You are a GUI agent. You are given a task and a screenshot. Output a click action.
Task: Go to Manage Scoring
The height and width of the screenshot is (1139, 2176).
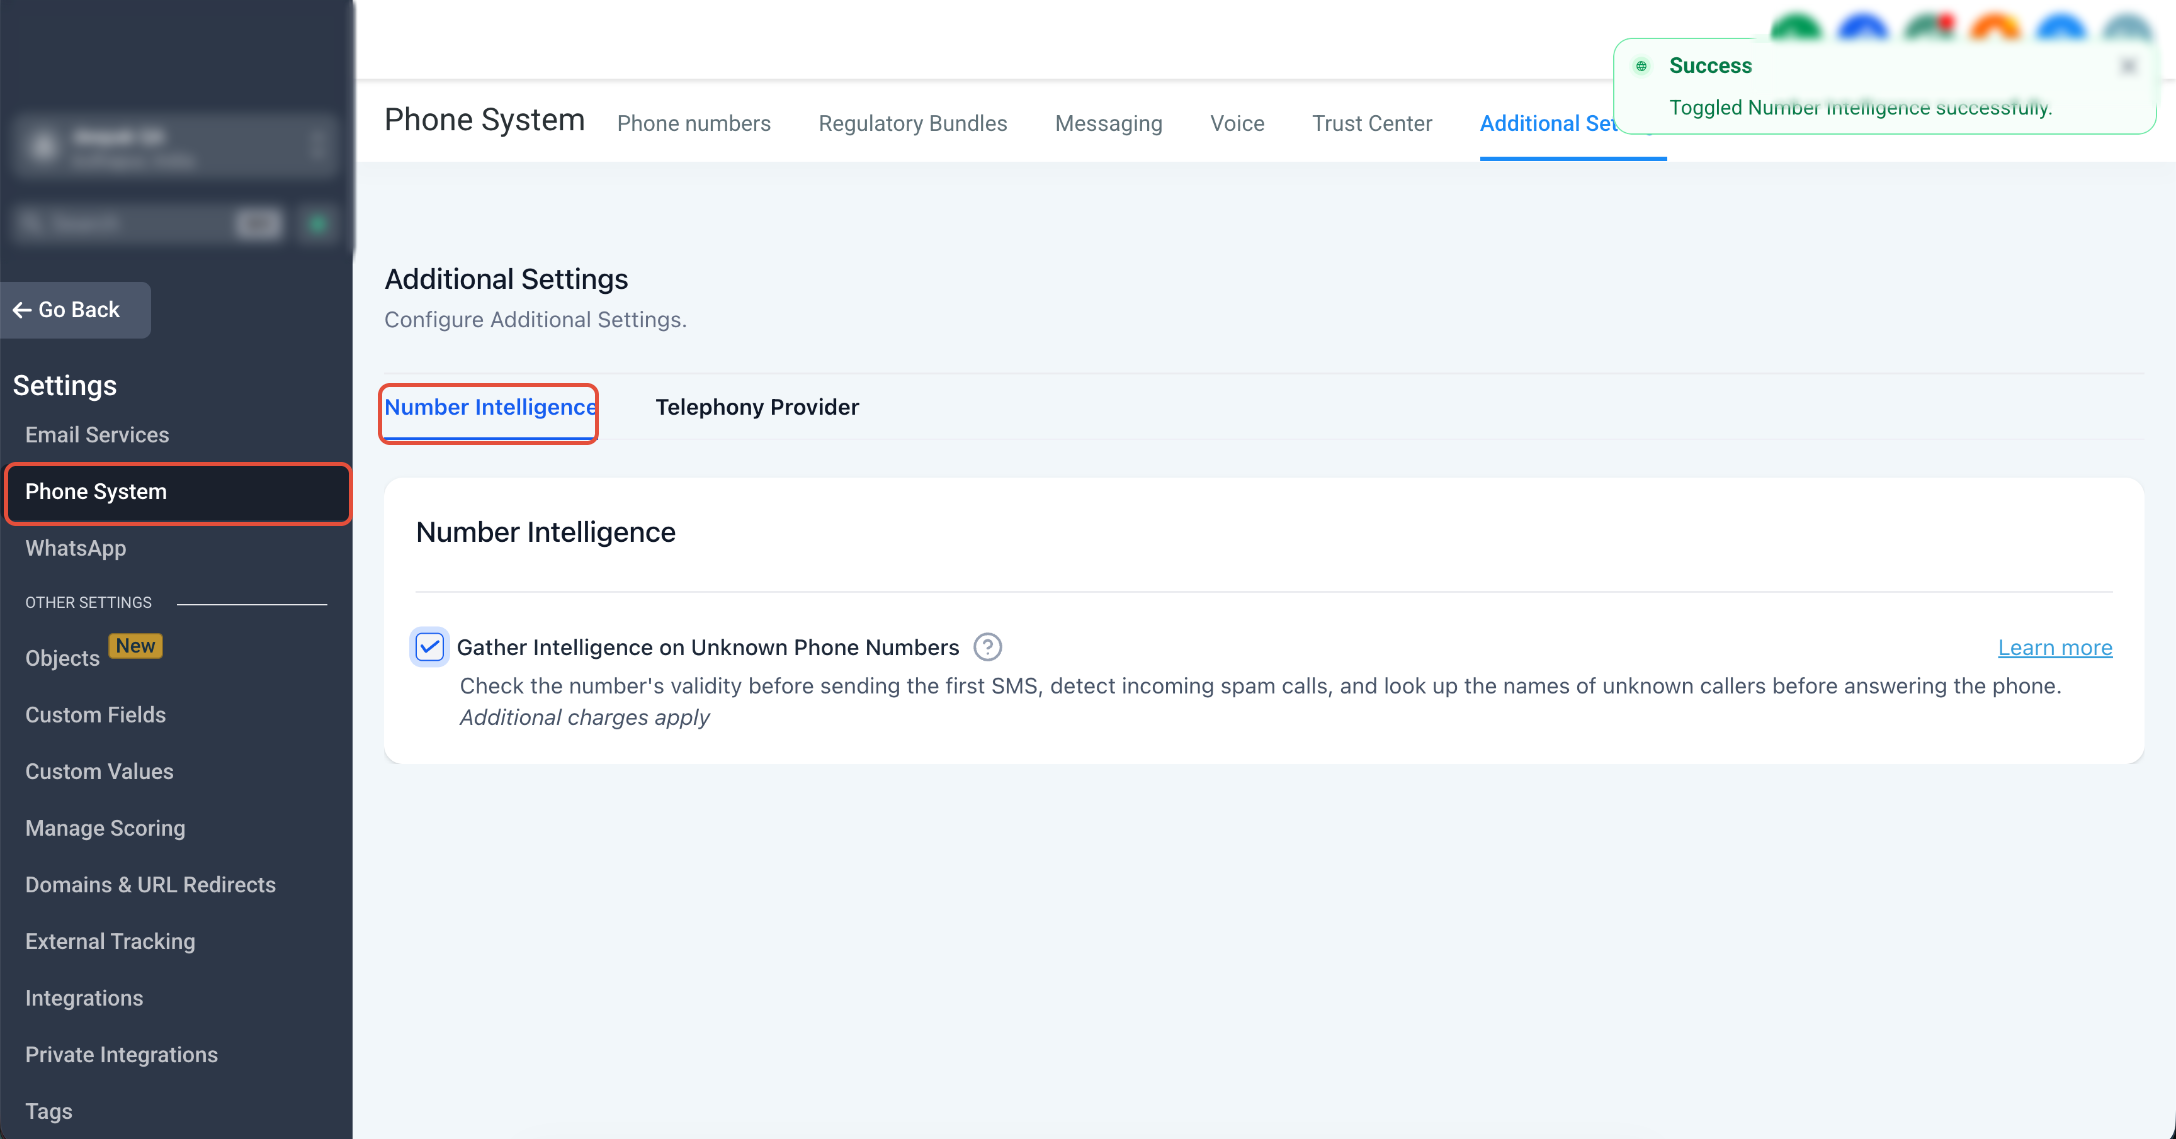pyautogui.click(x=105, y=828)
